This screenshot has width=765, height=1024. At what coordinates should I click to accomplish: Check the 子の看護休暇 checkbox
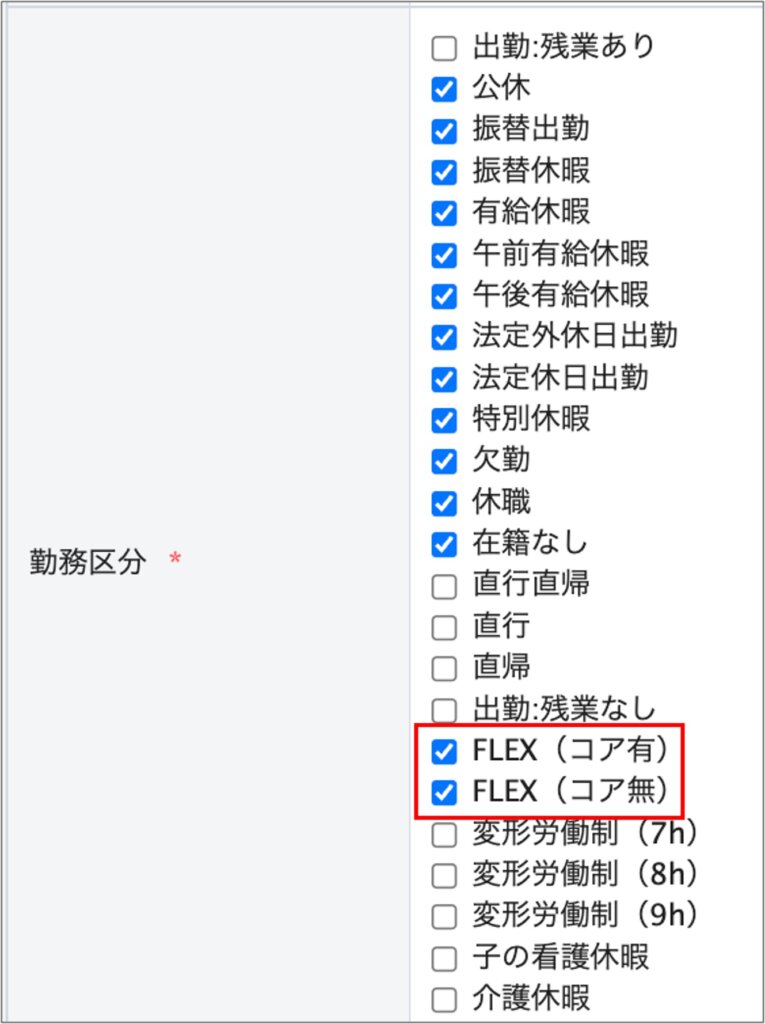444,959
